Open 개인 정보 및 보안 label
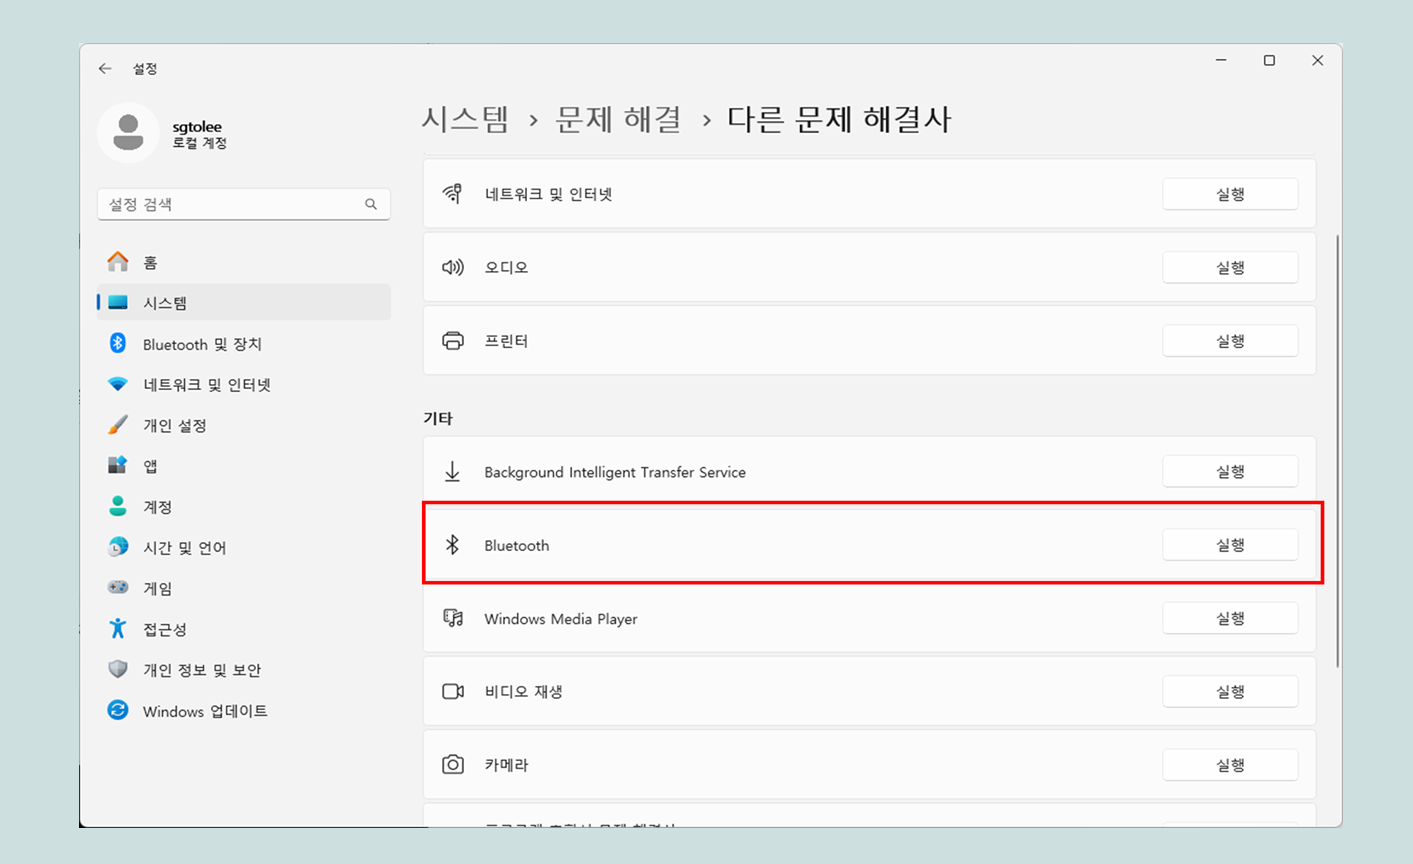The width and height of the screenshot is (1413, 864). [x=202, y=670]
